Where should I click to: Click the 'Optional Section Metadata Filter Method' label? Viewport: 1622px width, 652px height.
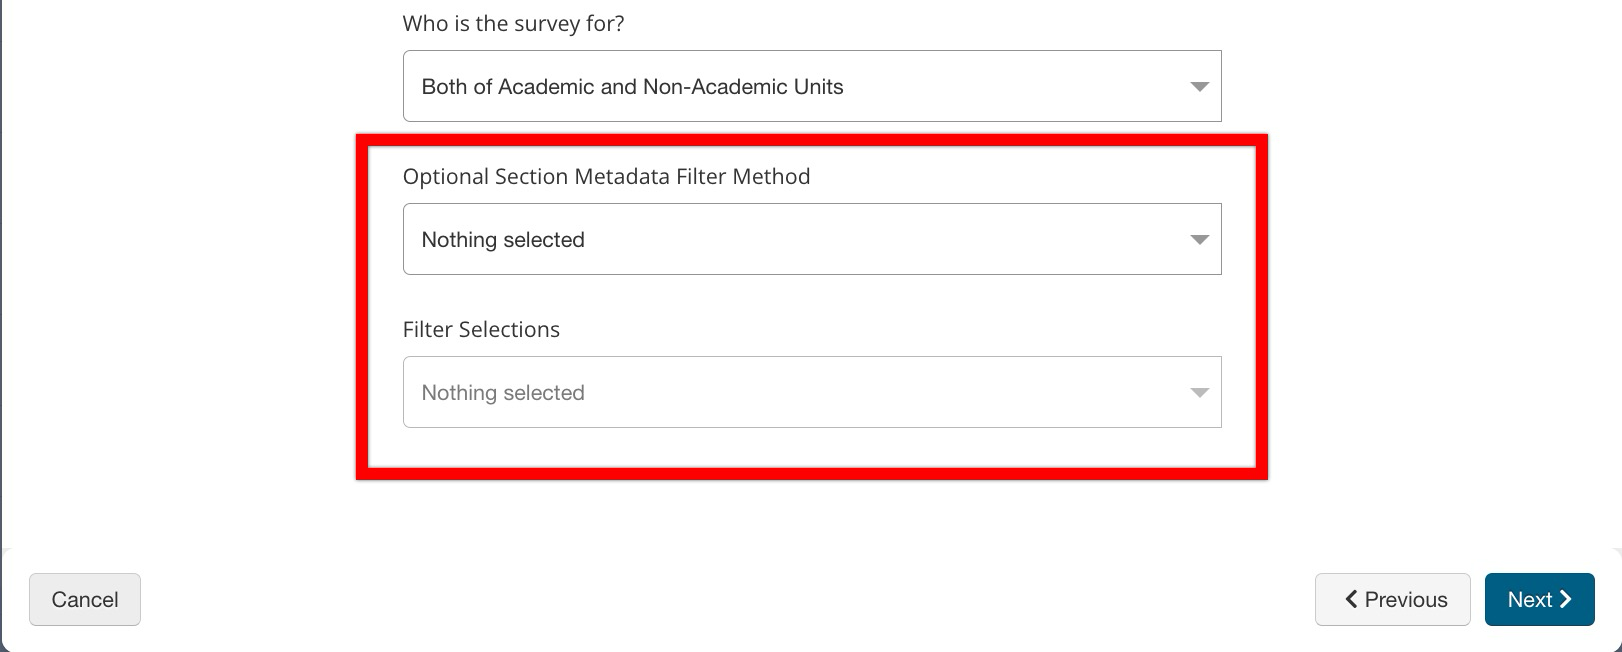point(606,177)
